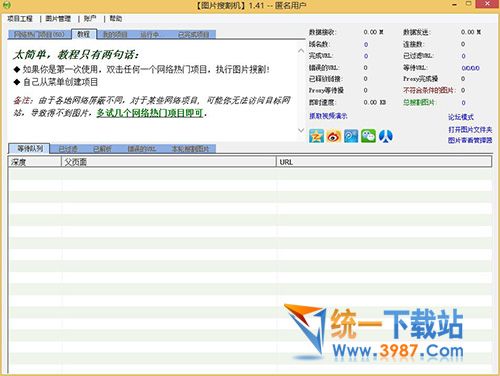Click the green 多试几个网络热门项目即可 link
Screen dimensions: 500x376
point(150,113)
